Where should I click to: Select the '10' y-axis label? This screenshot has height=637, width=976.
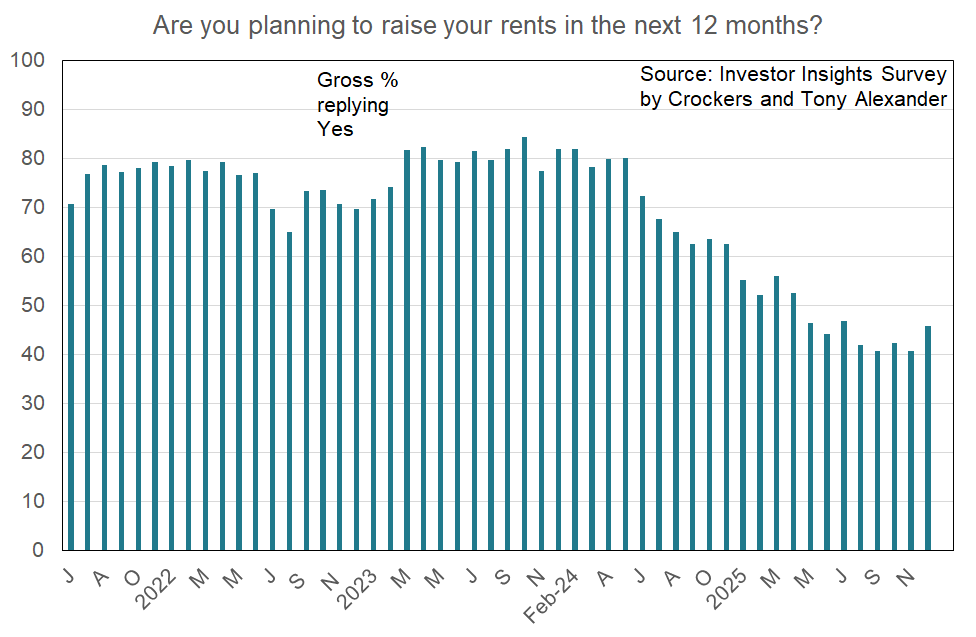[x=33, y=501]
